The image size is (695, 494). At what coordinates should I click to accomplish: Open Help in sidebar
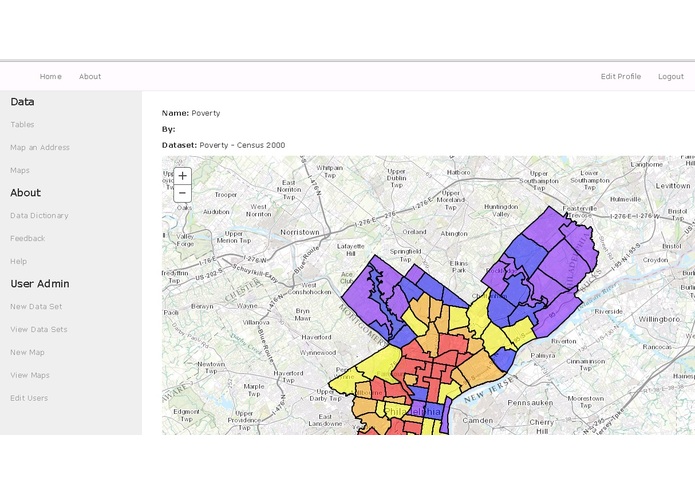click(19, 261)
